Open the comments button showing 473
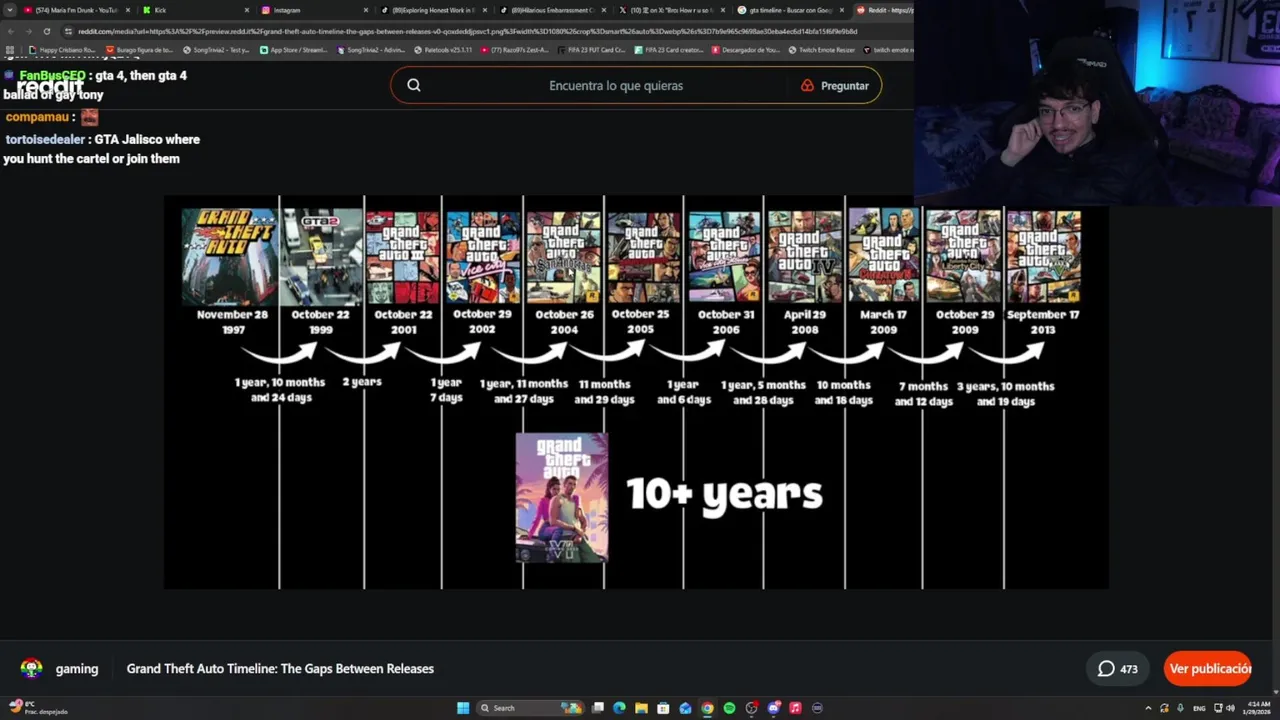The image size is (1280, 720). coord(1118,669)
